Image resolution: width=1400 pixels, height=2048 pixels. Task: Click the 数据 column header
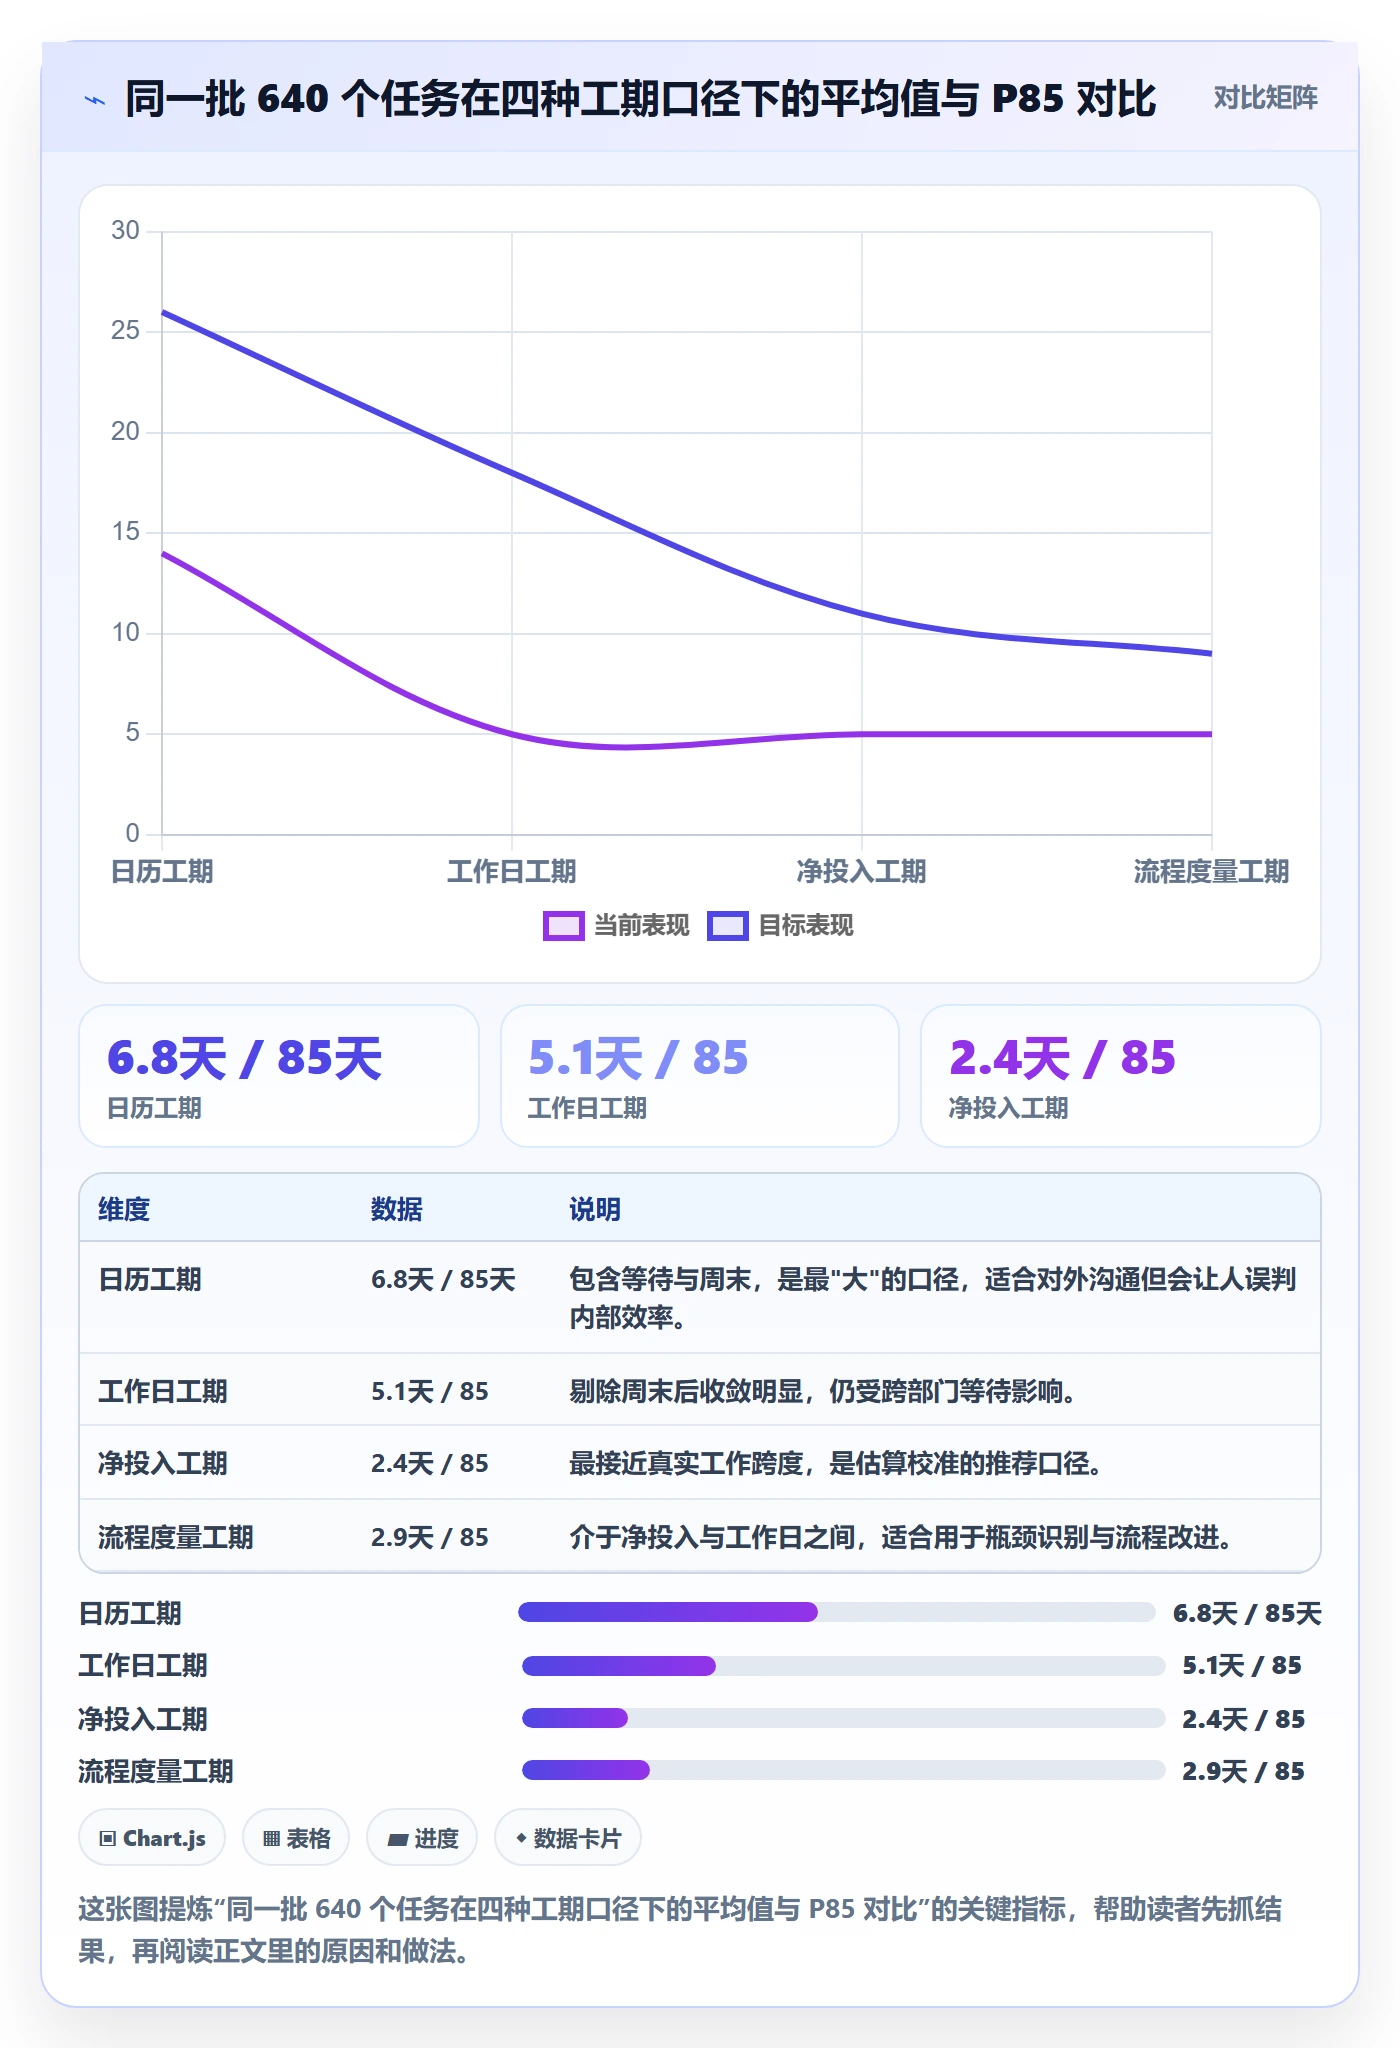tap(397, 1209)
